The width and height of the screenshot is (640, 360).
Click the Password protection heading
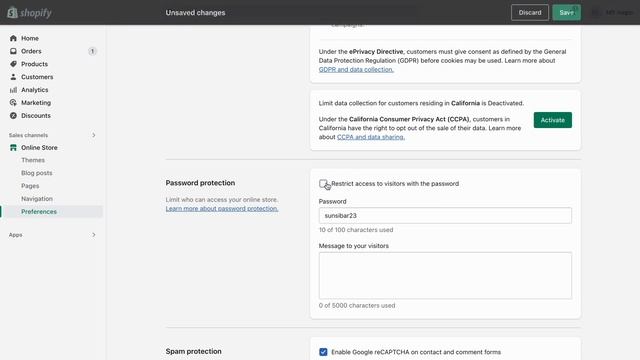[200, 183]
